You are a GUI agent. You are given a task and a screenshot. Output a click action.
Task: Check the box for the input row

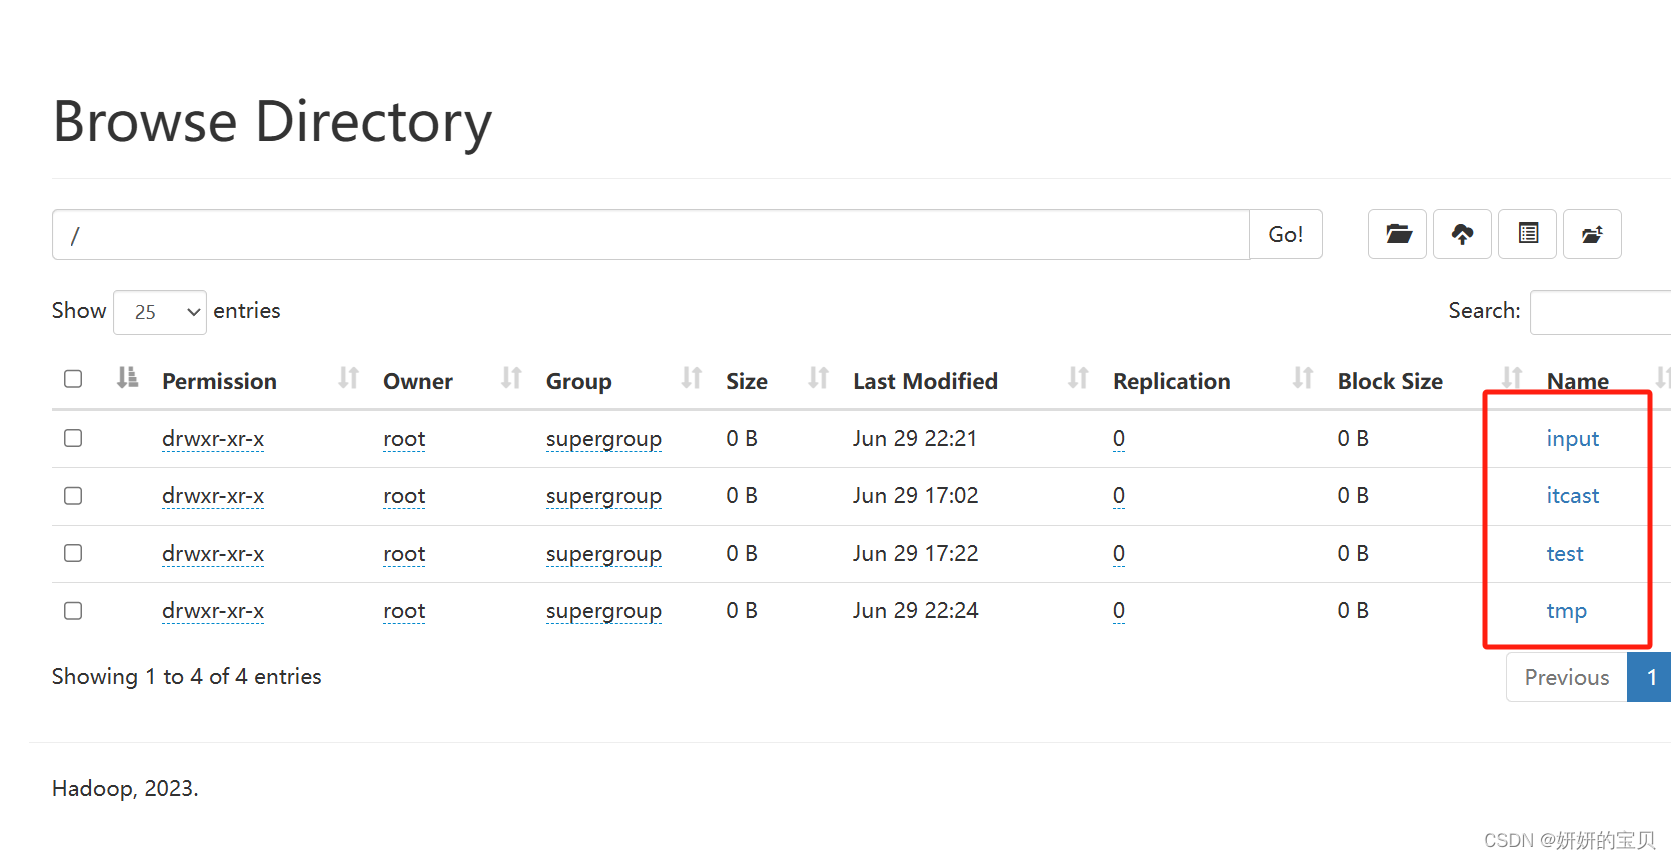coord(73,438)
